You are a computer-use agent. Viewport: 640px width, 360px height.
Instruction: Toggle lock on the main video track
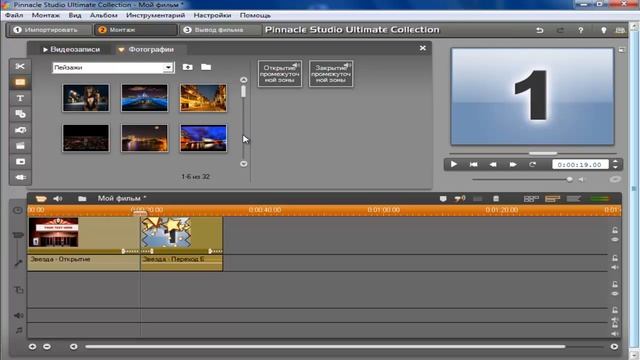615,230
